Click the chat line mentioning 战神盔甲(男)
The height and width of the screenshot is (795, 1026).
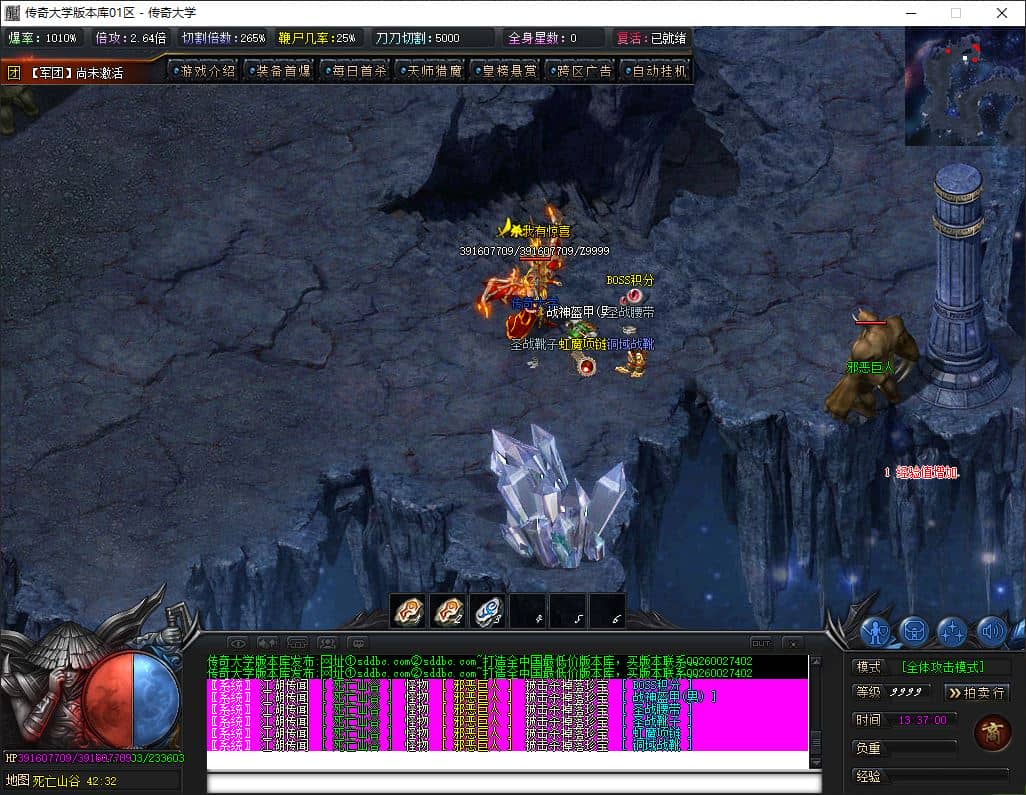462,697
